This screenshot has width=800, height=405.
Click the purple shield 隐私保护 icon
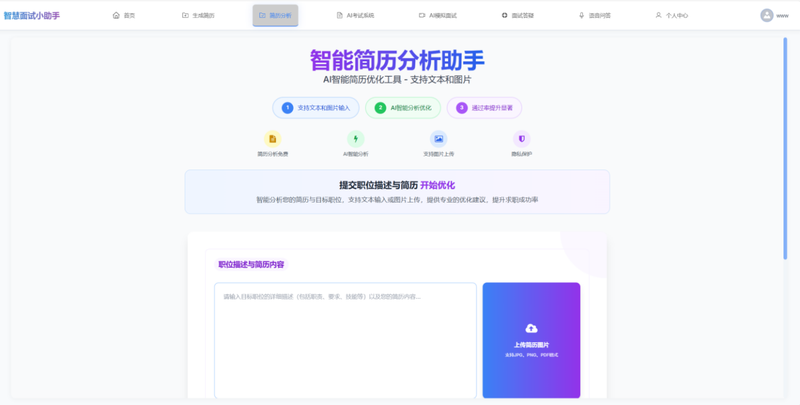pos(521,139)
